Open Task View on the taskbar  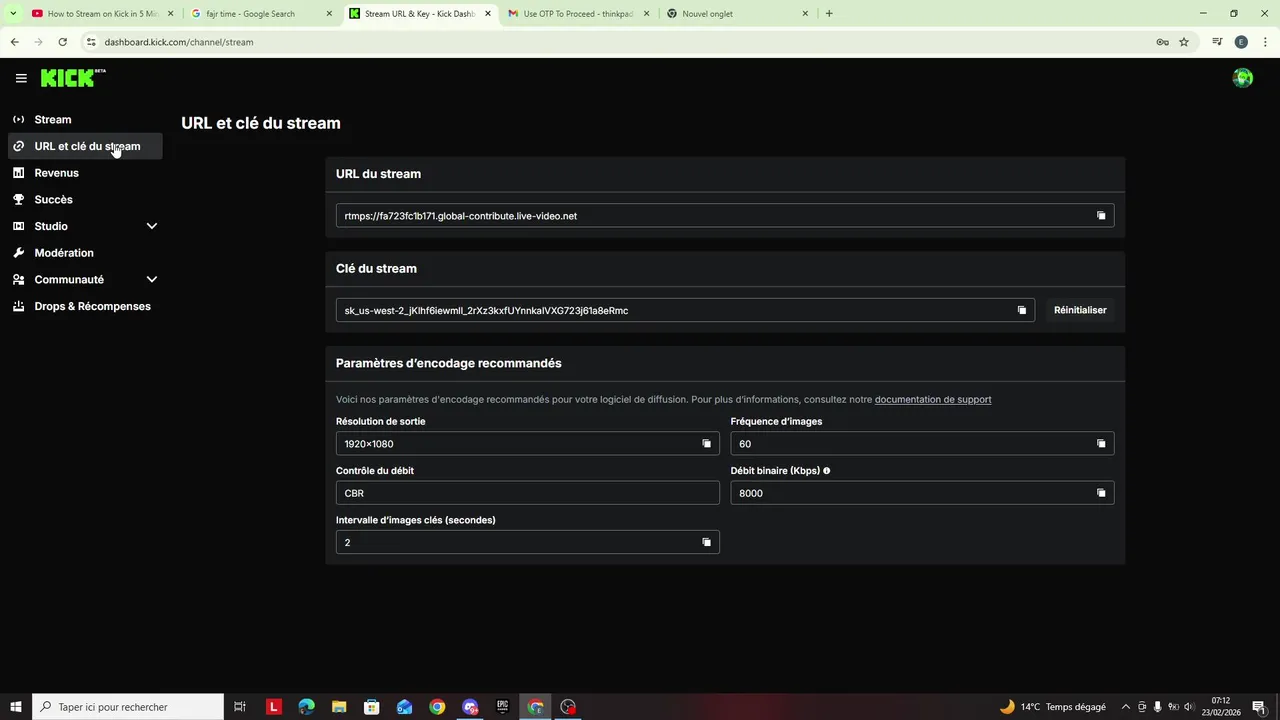[240, 707]
